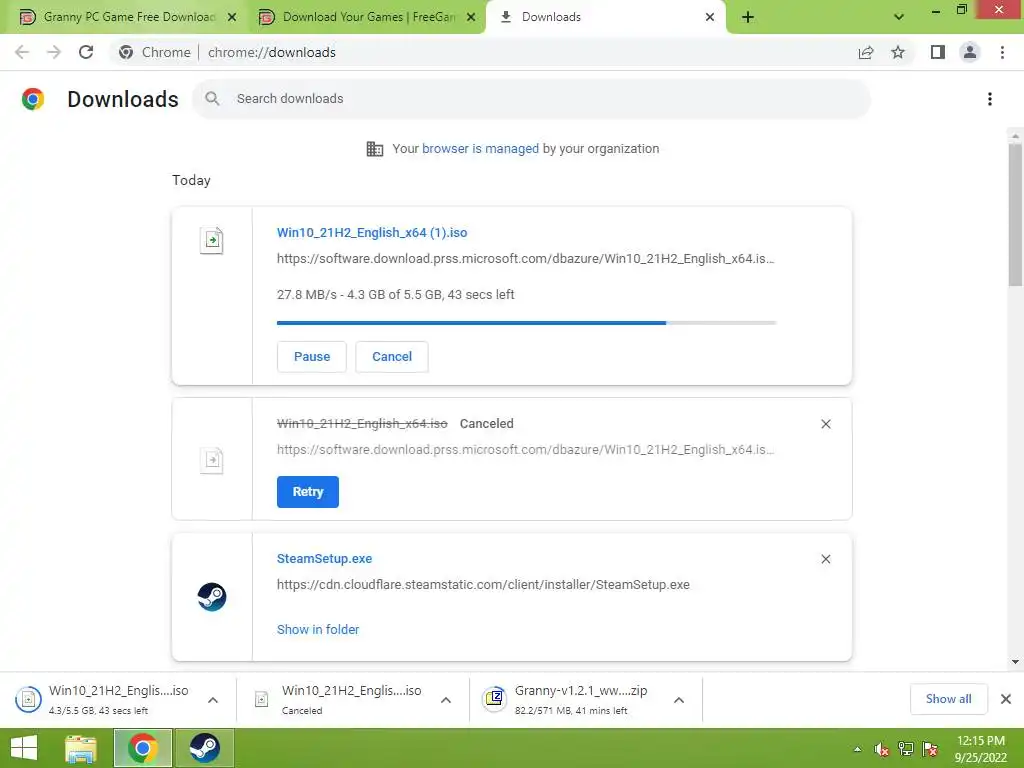Open the Win10_21H2_English_x64 (1).iso file link
The width and height of the screenshot is (1024, 768).
click(x=372, y=232)
